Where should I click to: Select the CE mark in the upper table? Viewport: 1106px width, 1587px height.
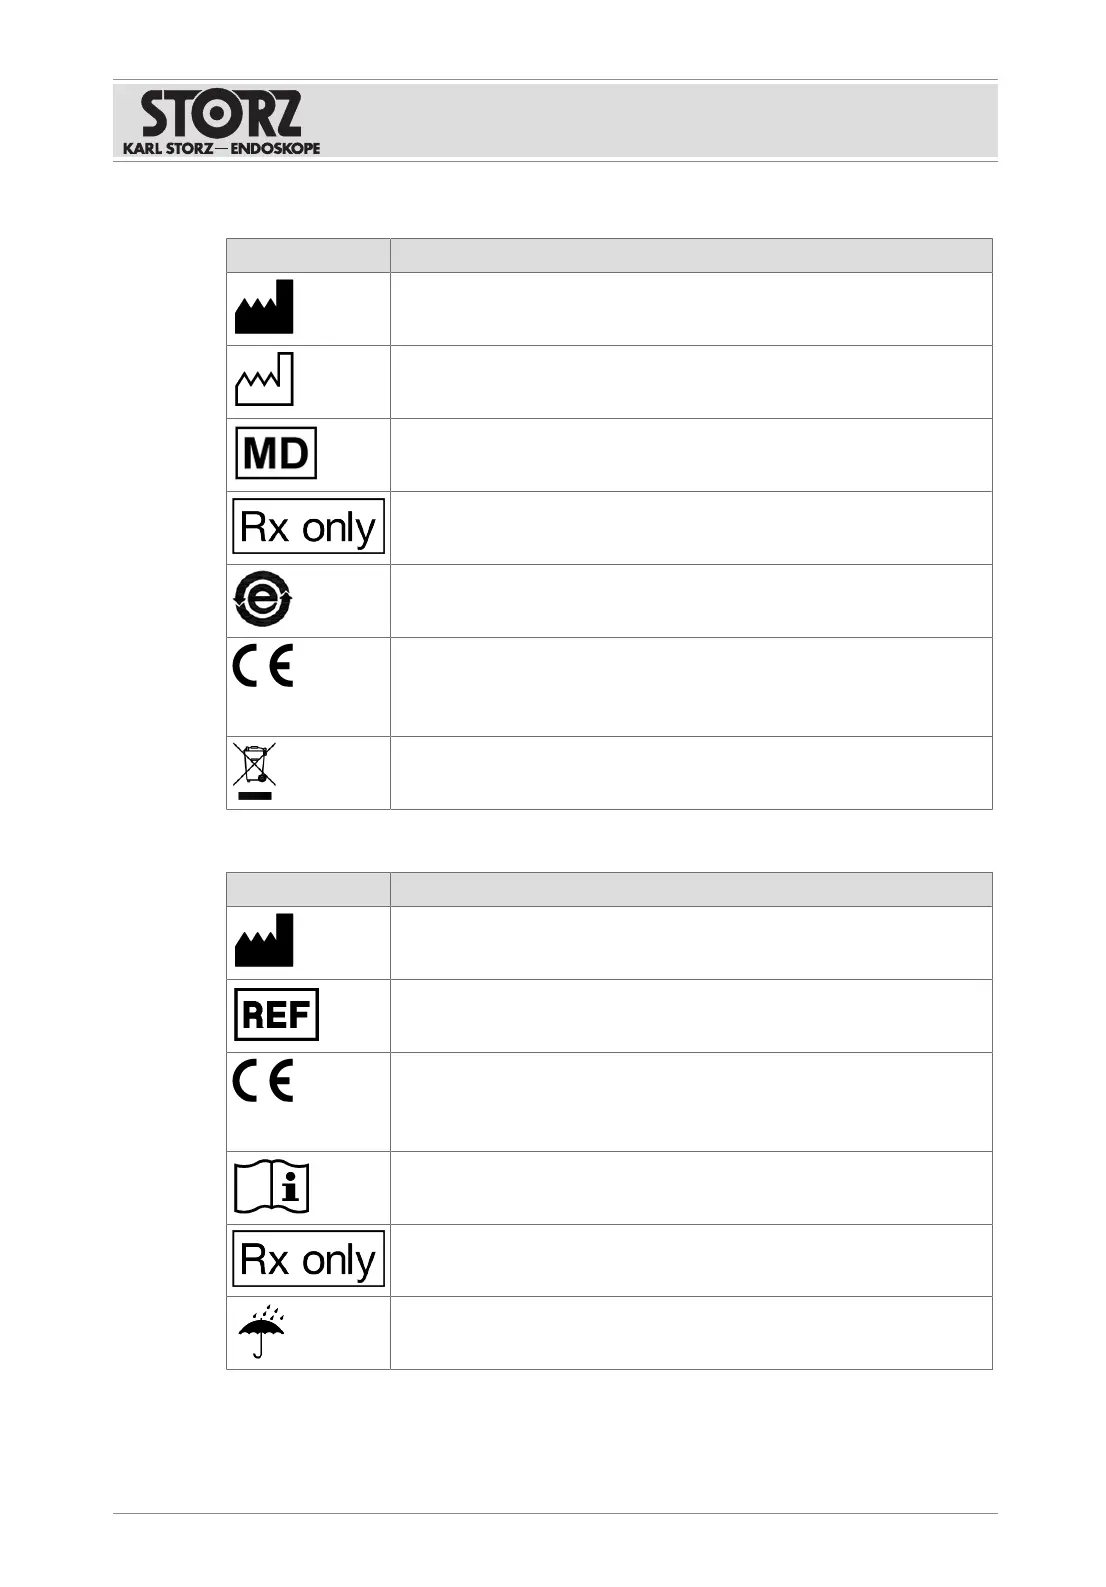pyautogui.click(x=263, y=667)
